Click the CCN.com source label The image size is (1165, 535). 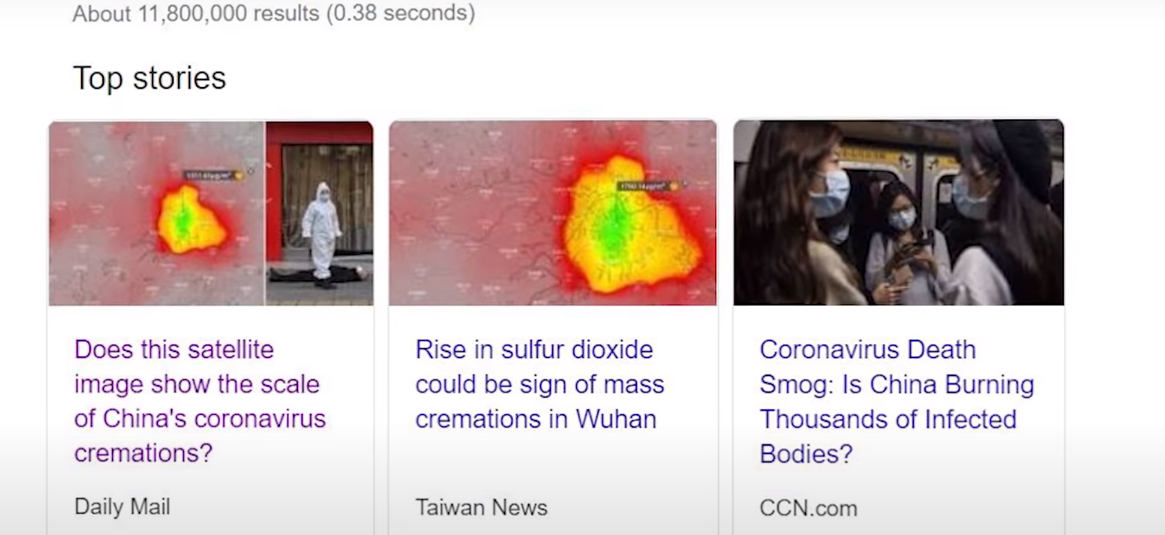808,508
